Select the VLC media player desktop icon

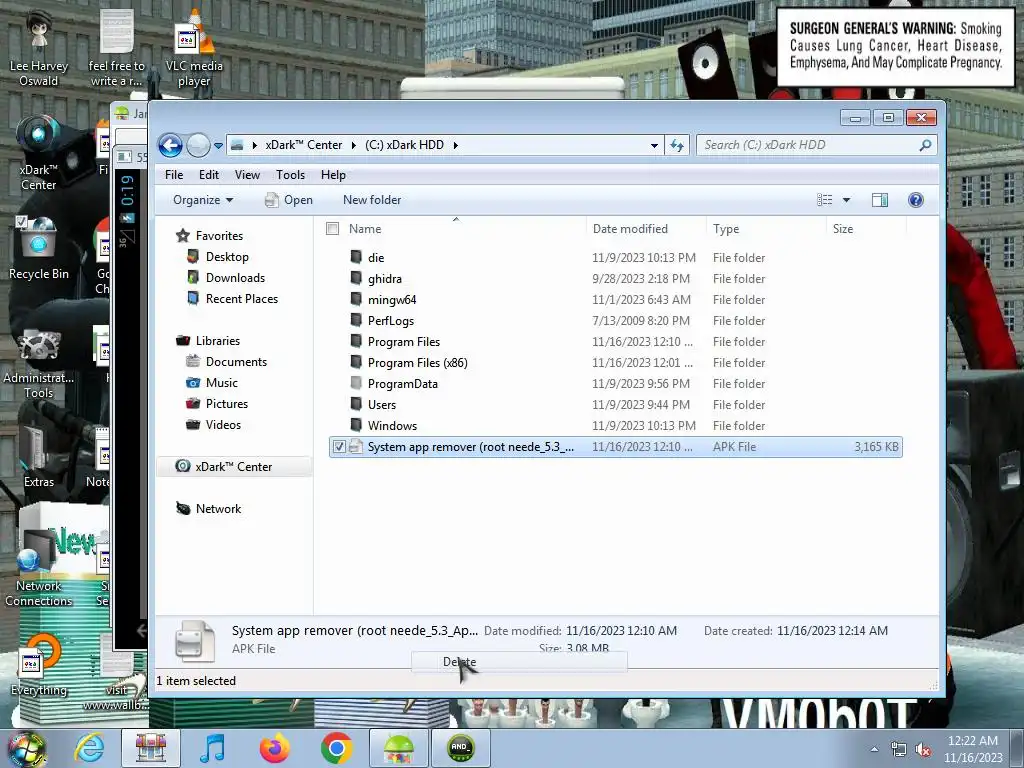193,51
